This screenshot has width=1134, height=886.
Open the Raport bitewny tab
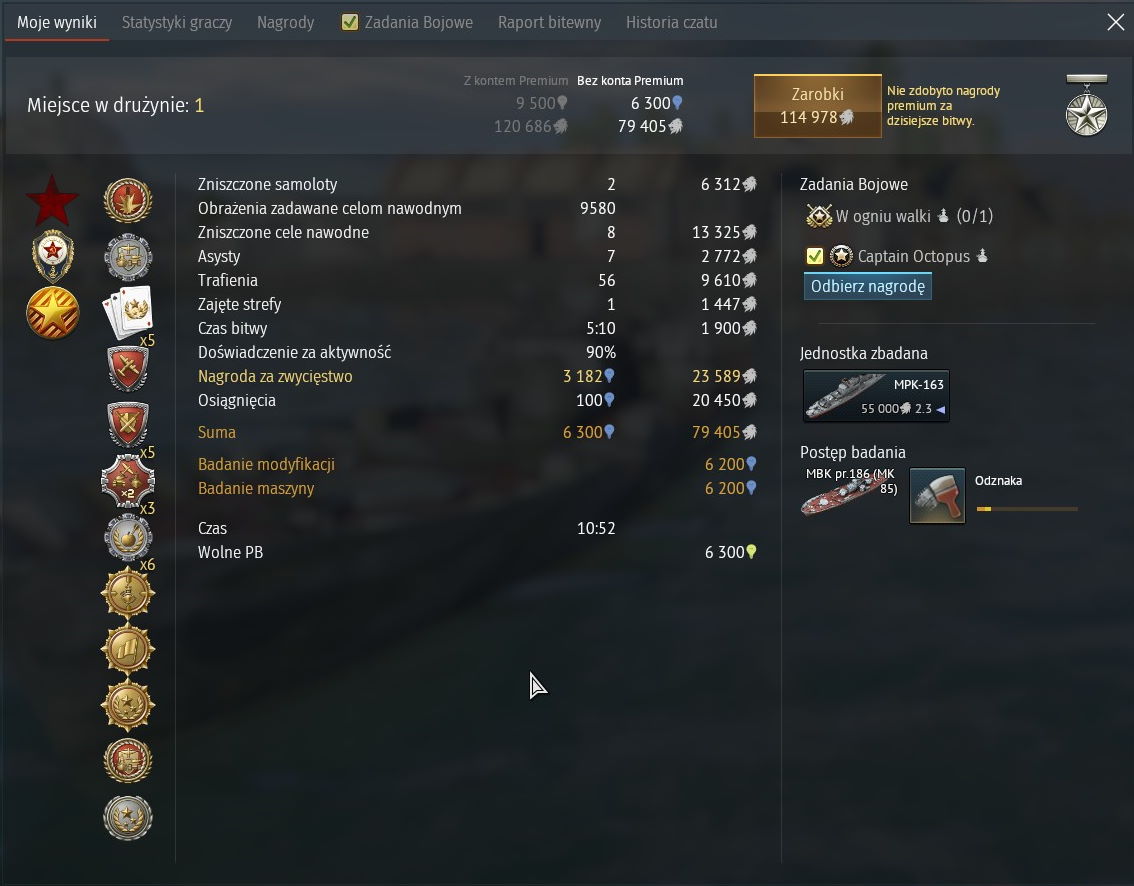point(549,22)
